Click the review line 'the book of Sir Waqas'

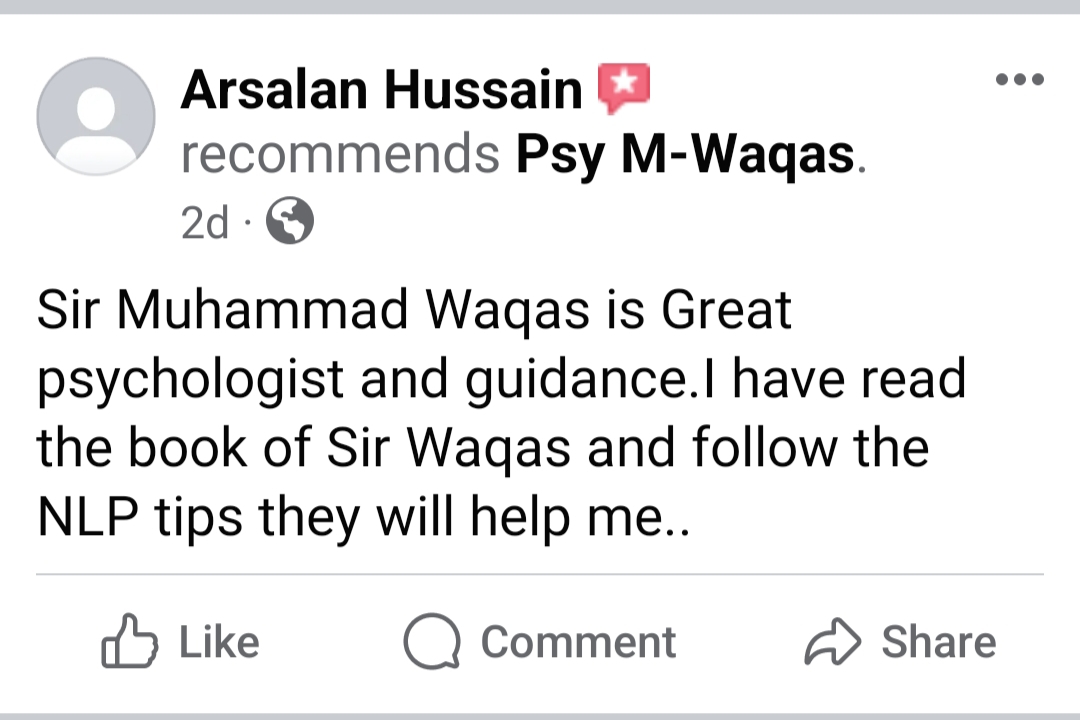click(483, 447)
